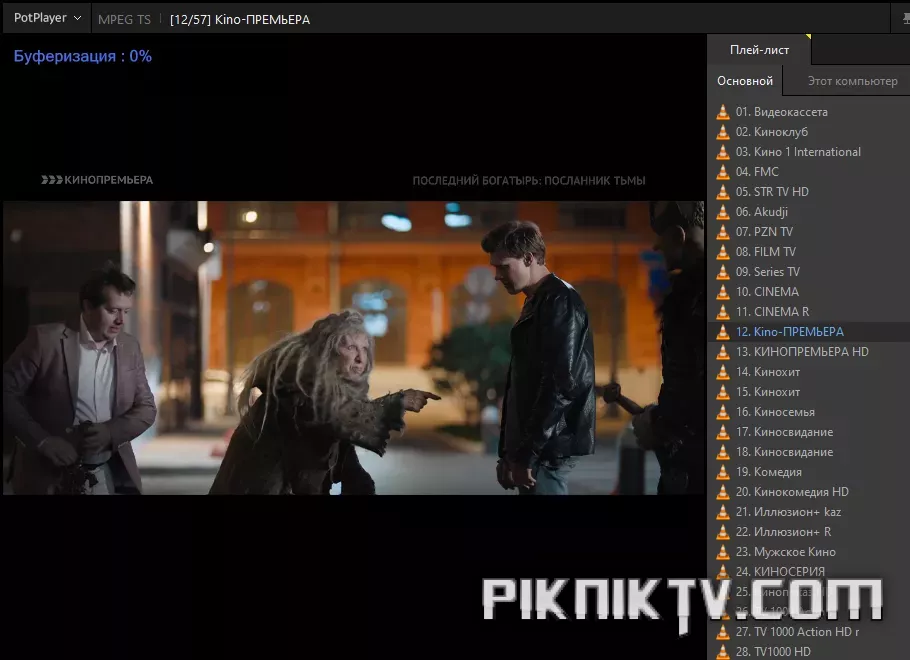
Task: Click the cone icon beside 16. Киносемья
Action: [x=723, y=412]
